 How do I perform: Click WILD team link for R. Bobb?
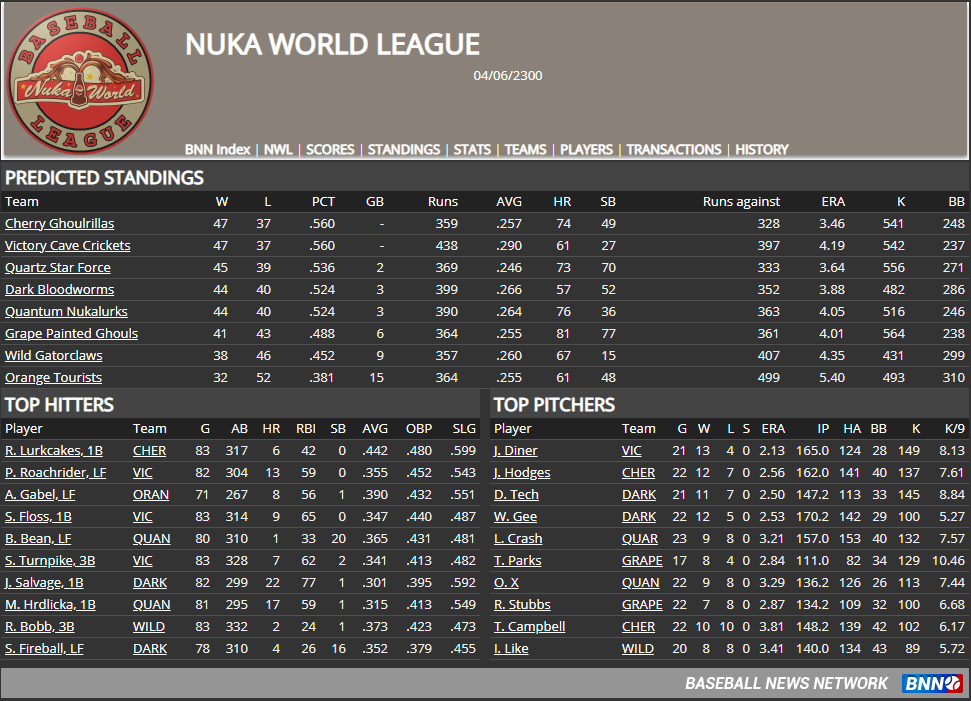click(149, 627)
